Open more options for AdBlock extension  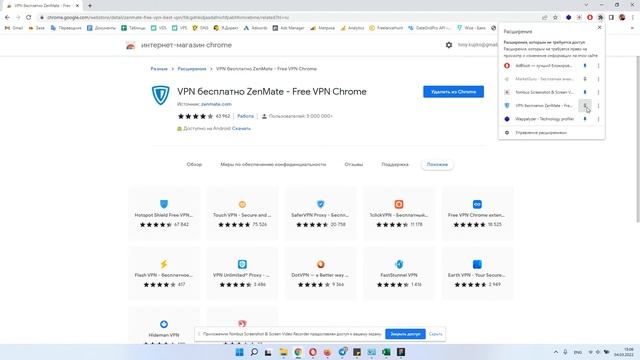tap(598, 66)
